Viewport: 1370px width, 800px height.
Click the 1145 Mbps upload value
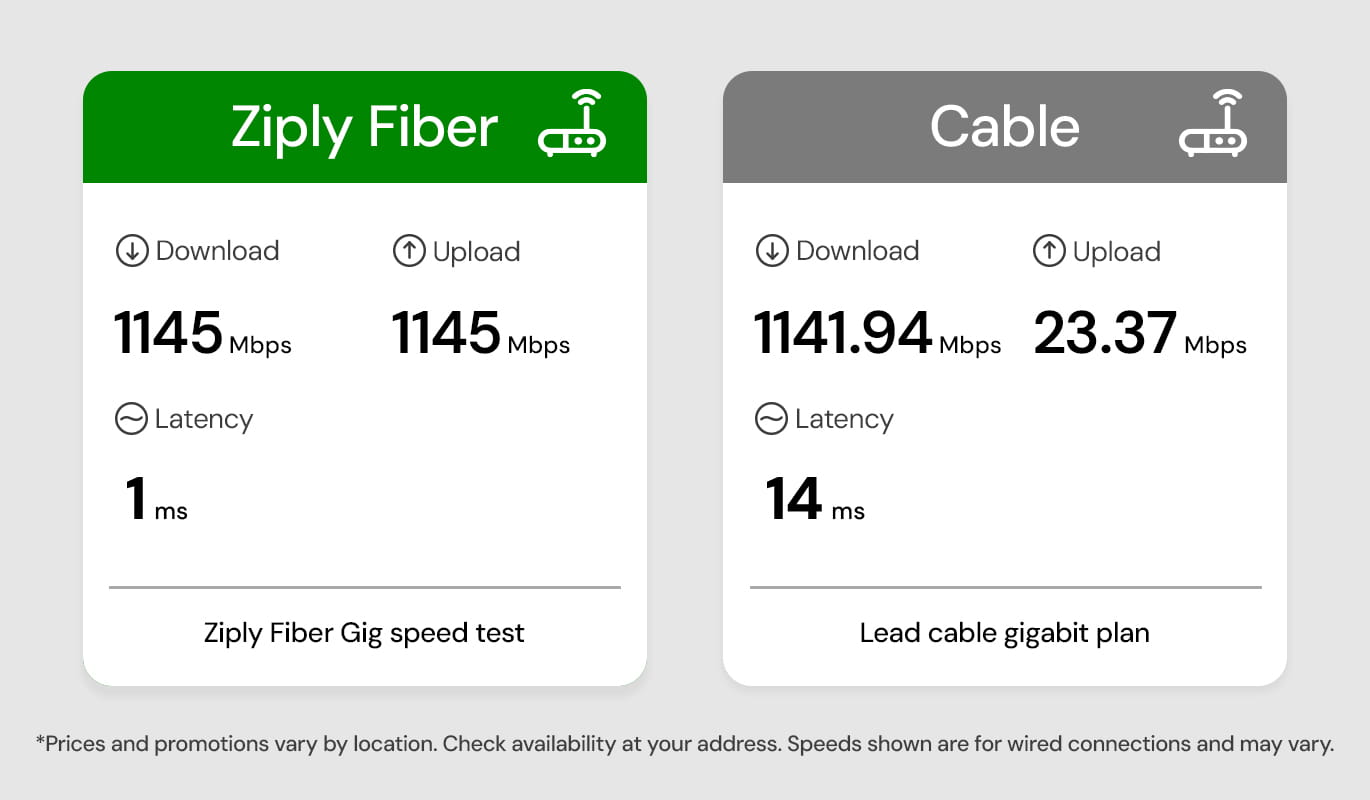click(x=481, y=333)
